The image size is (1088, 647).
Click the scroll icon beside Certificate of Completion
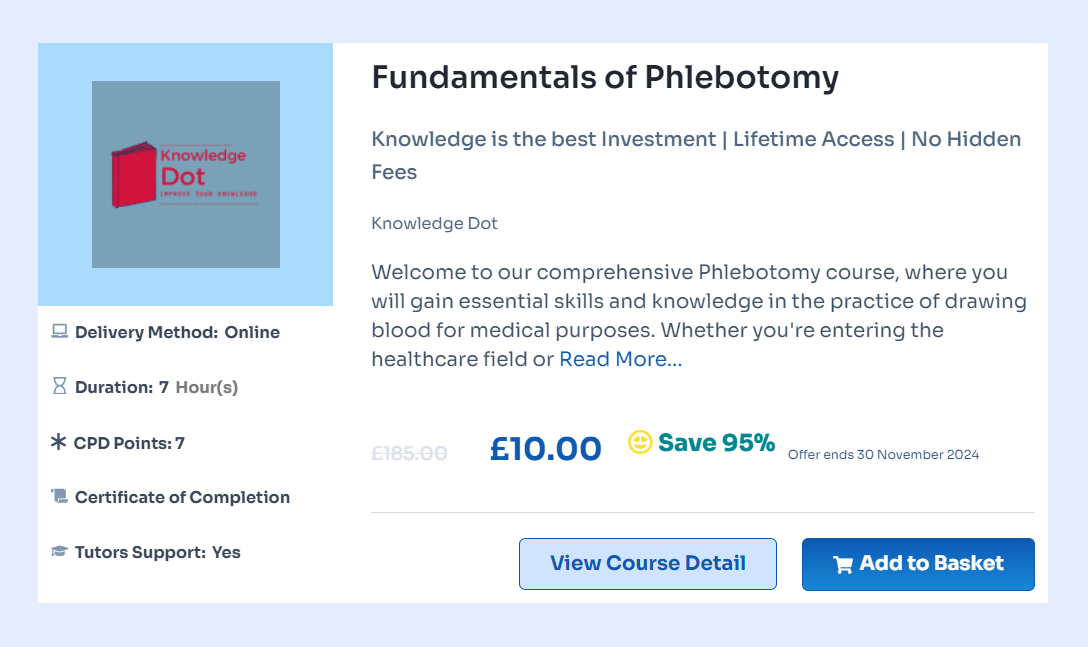[x=59, y=496]
